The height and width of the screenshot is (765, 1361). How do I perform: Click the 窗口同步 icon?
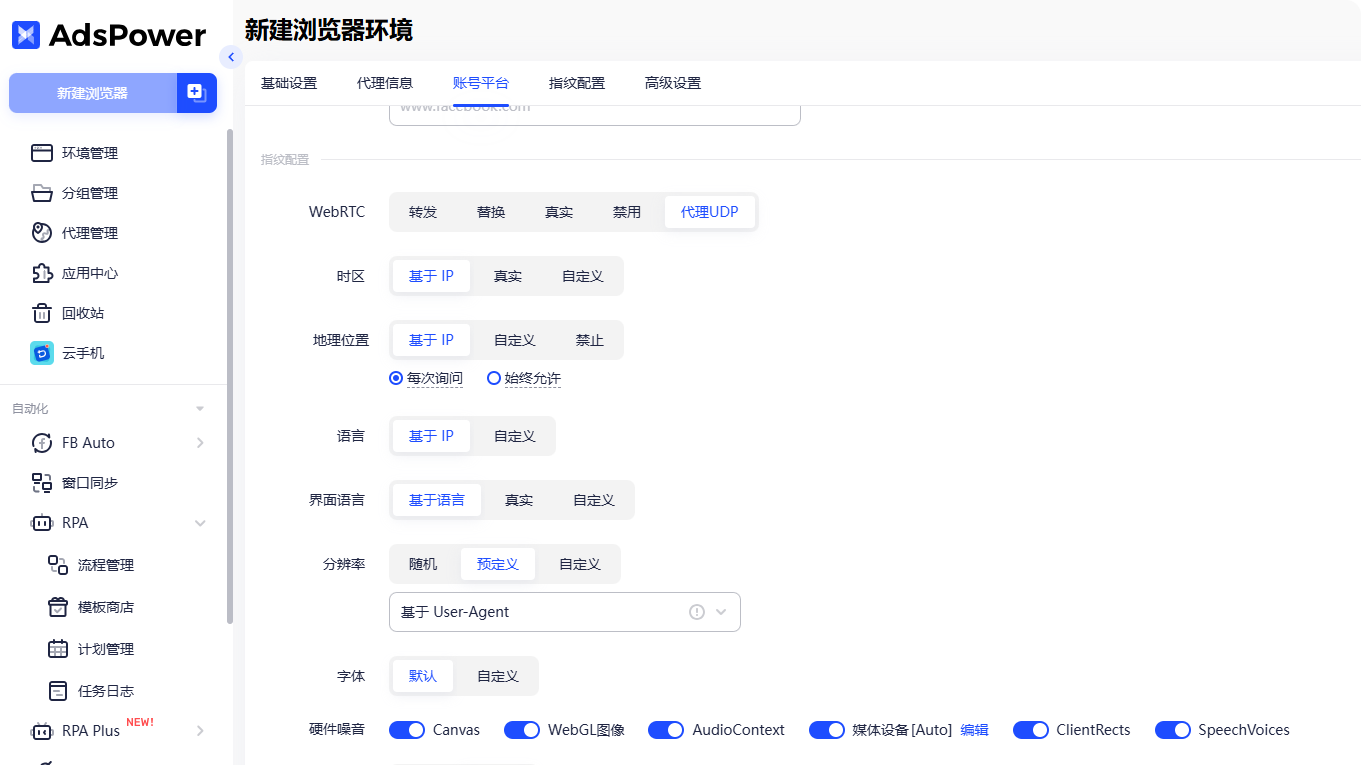(41, 483)
